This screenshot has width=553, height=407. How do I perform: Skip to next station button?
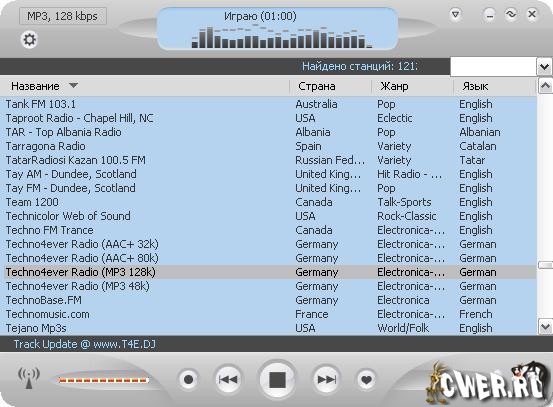(x=326, y=379)
